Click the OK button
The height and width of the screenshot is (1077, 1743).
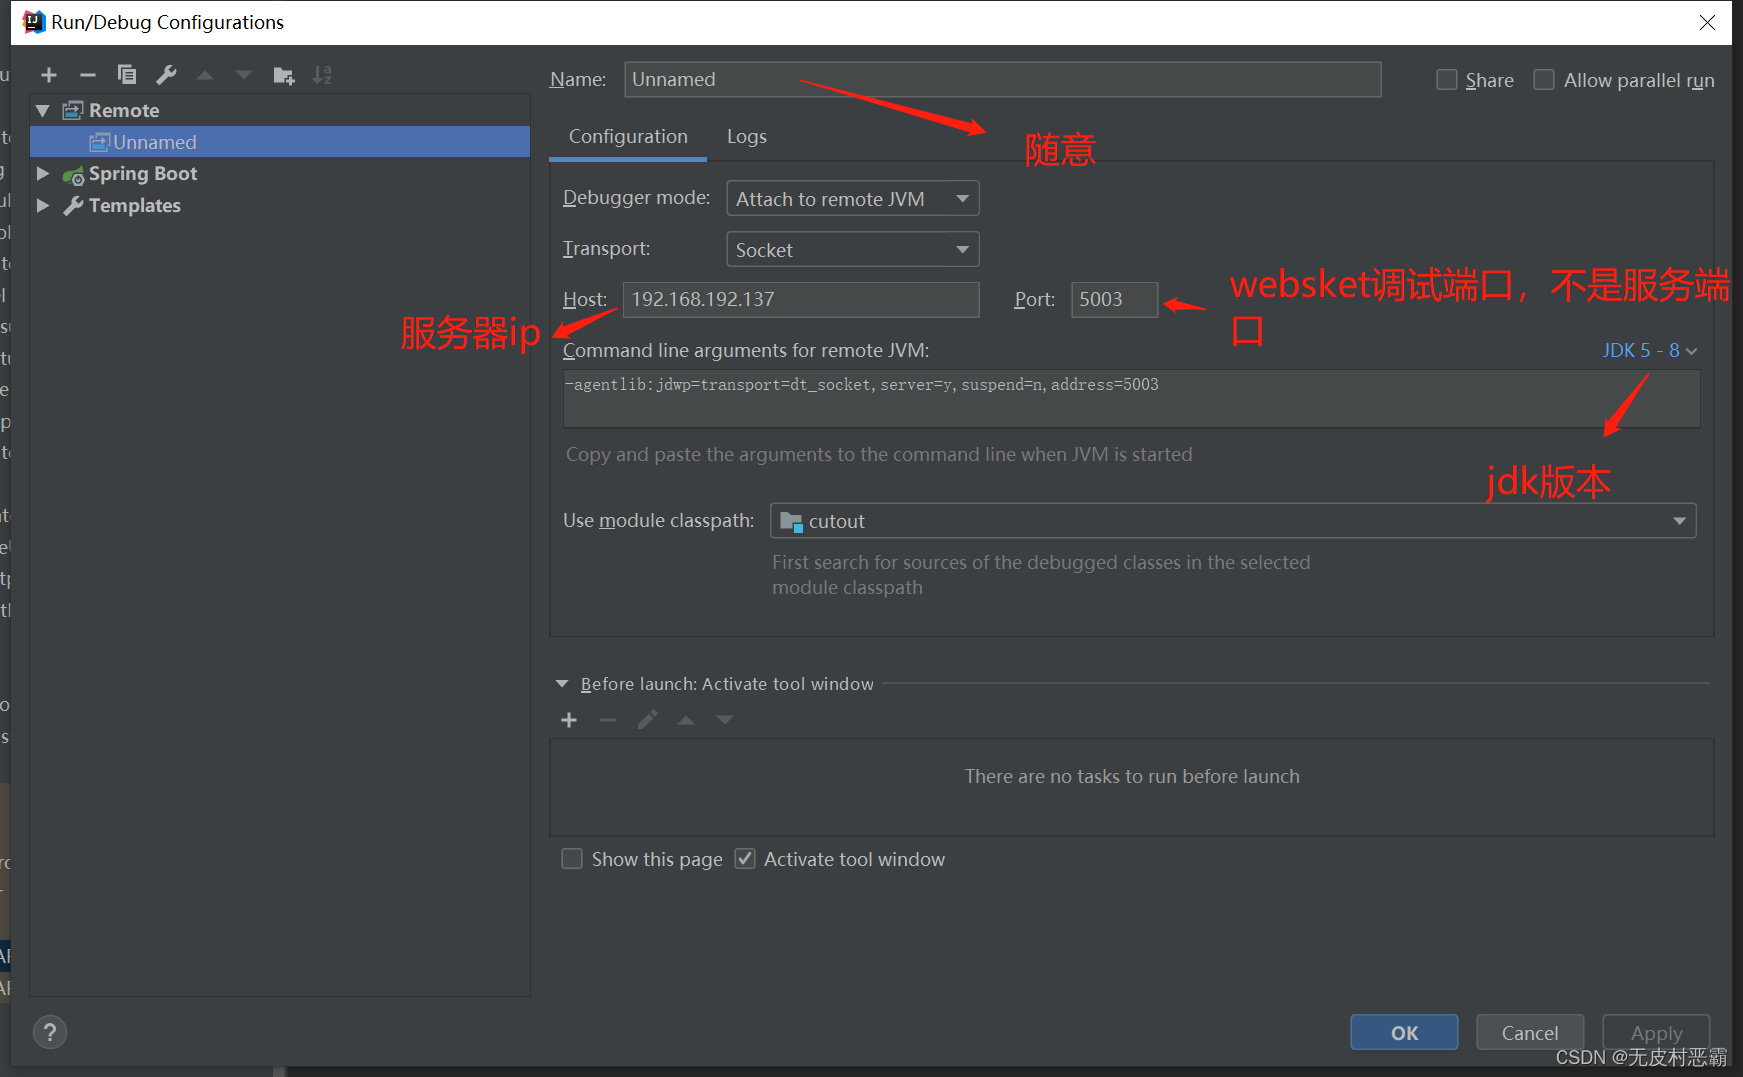pos(1404,1033)
